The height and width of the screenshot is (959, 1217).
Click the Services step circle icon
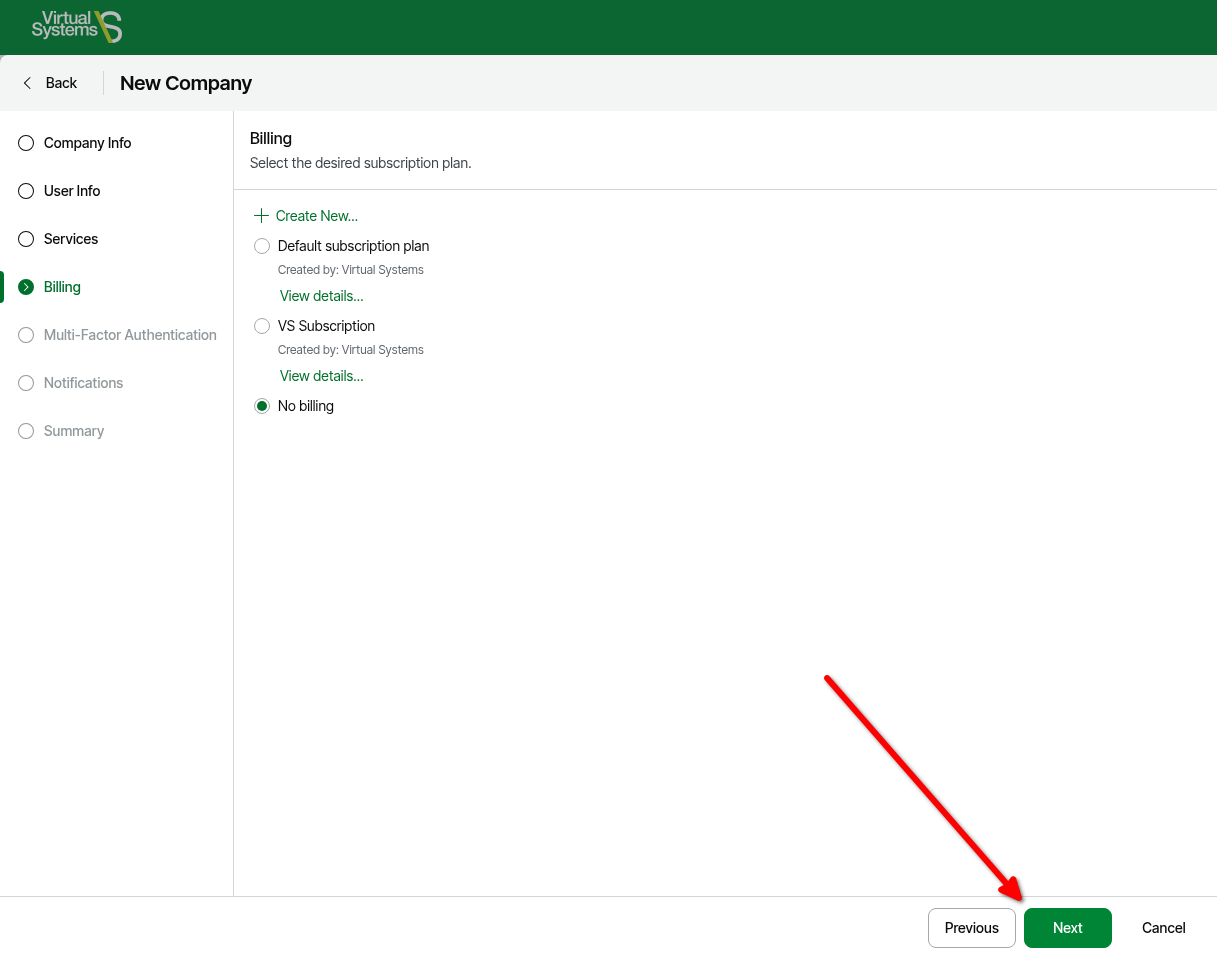coord(26,239)
